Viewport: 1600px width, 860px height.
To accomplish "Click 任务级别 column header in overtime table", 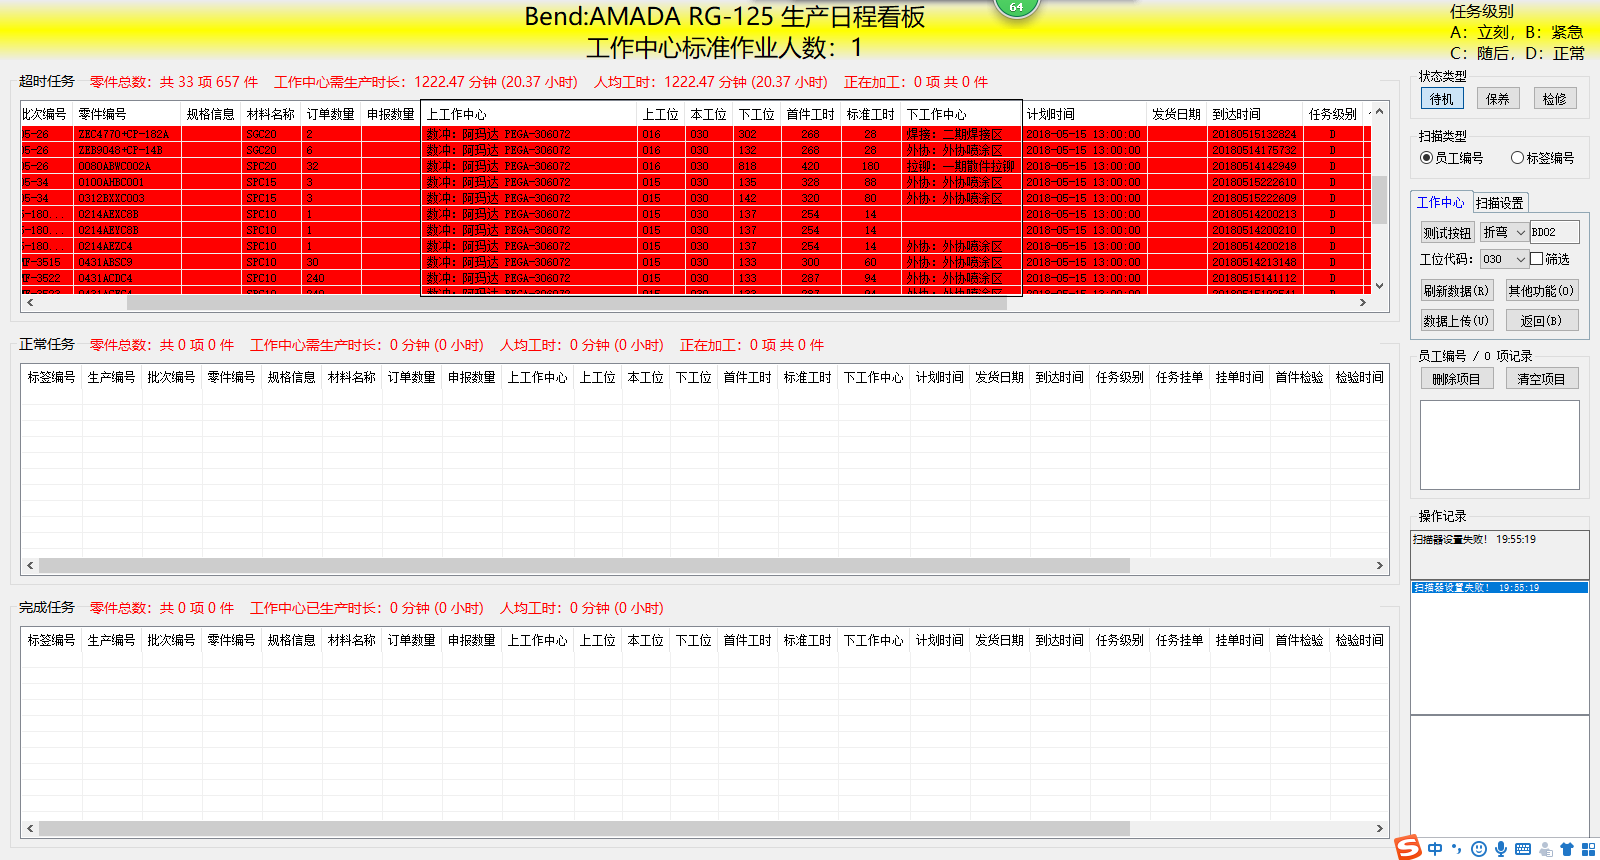I will [1332, 114].
